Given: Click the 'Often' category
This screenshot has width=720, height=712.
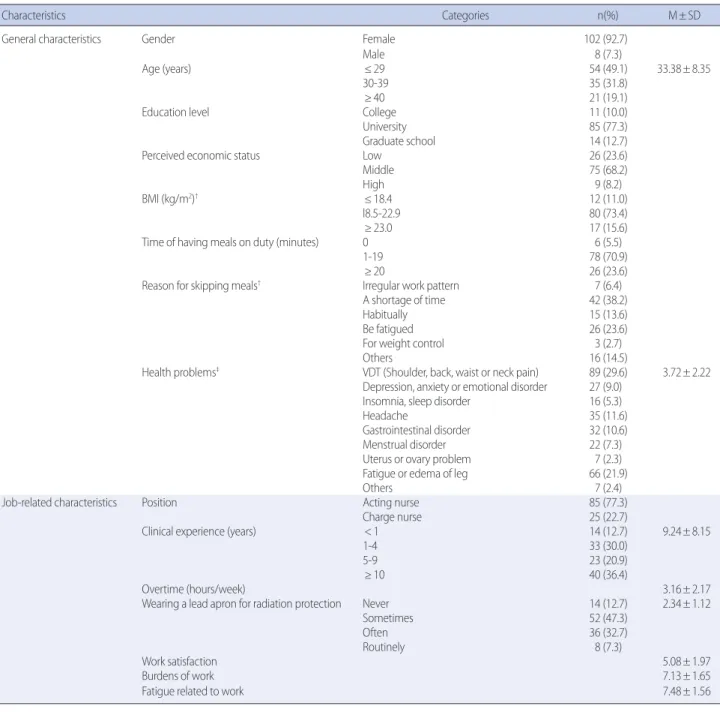Looking at the screenshot, I should click(375, 633).
